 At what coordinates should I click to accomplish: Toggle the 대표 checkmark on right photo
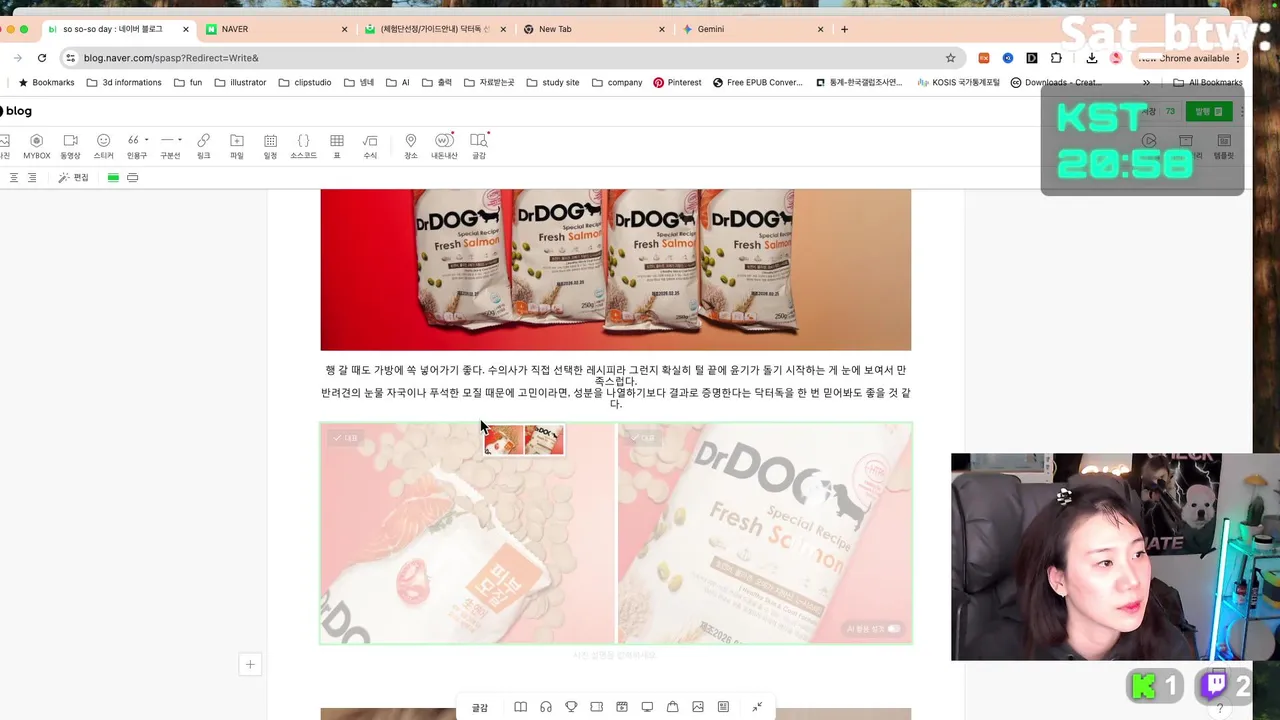(x=643, y=438)
